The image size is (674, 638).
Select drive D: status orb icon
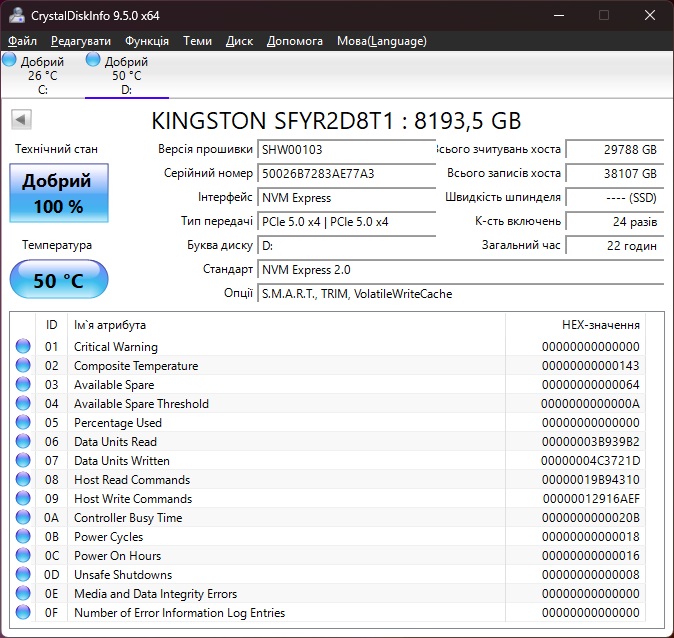pyautogui.click(x=94, y=60)
